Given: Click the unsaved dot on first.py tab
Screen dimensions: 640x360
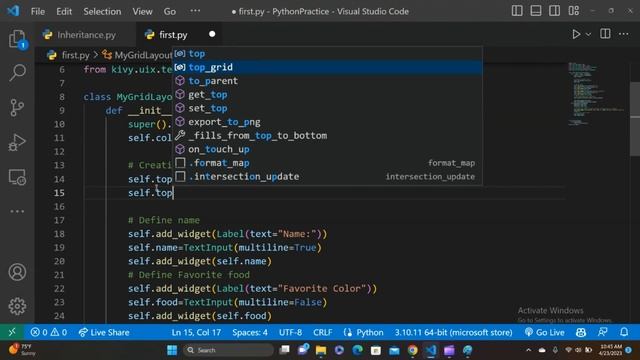Looking at the screenshot, I should point(212,34).
